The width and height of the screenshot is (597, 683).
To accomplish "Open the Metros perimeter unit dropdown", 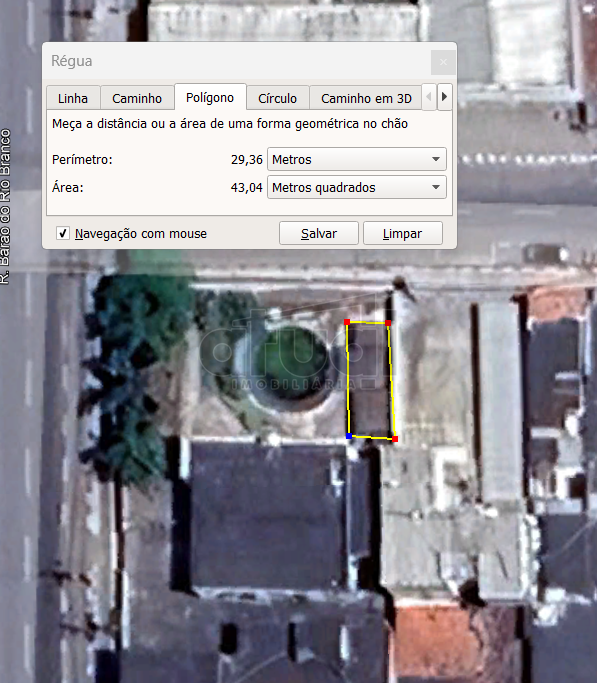I will [x=357, y=159].
